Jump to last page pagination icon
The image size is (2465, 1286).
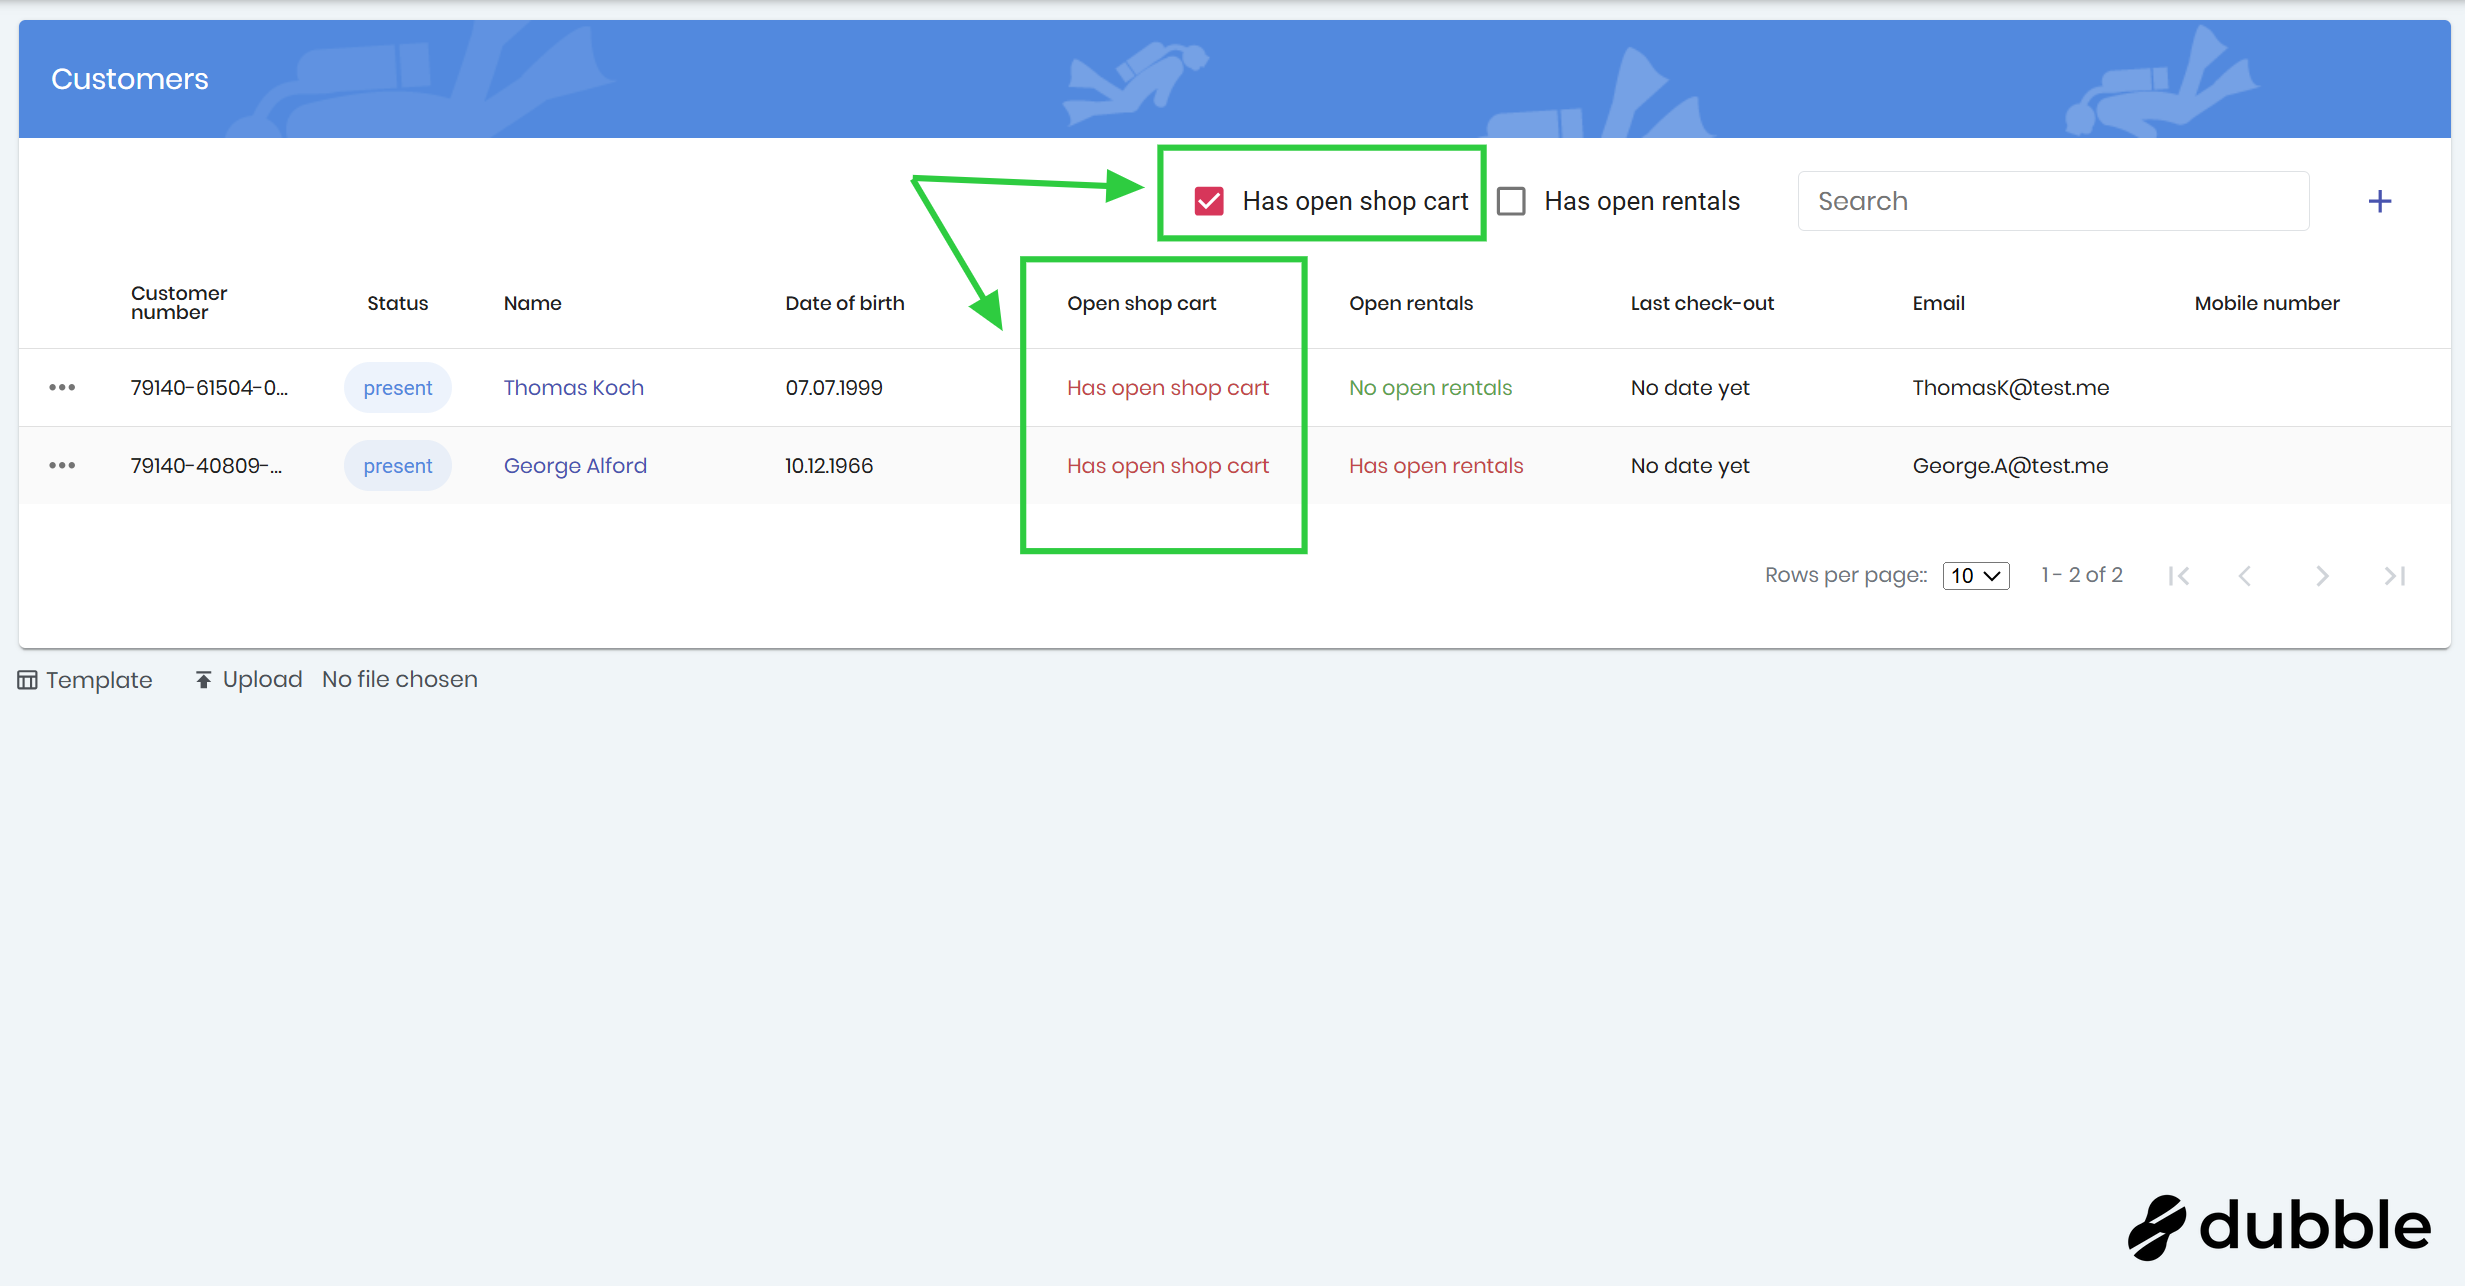coord(2394,576)
